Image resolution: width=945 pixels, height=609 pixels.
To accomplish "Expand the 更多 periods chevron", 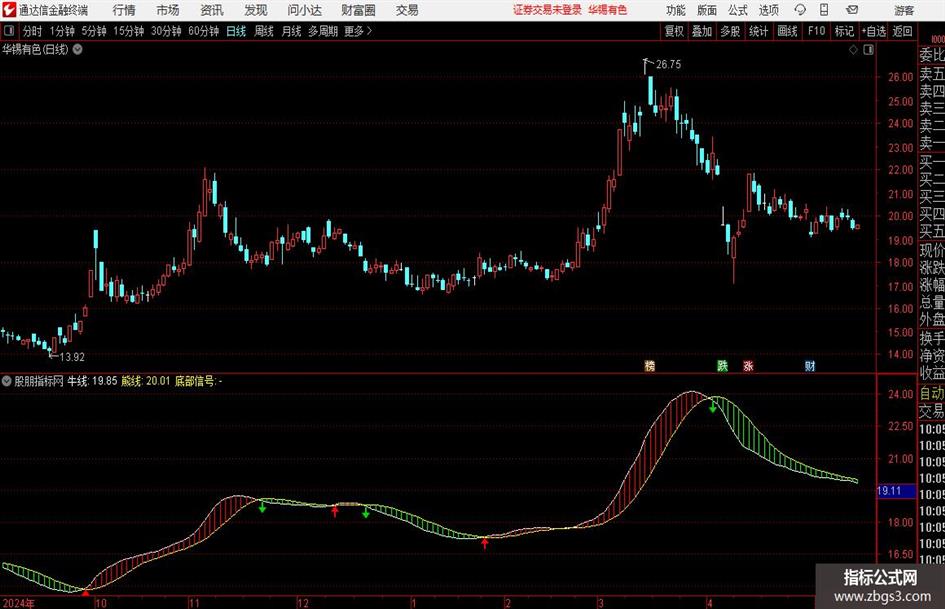I will 358,31.
